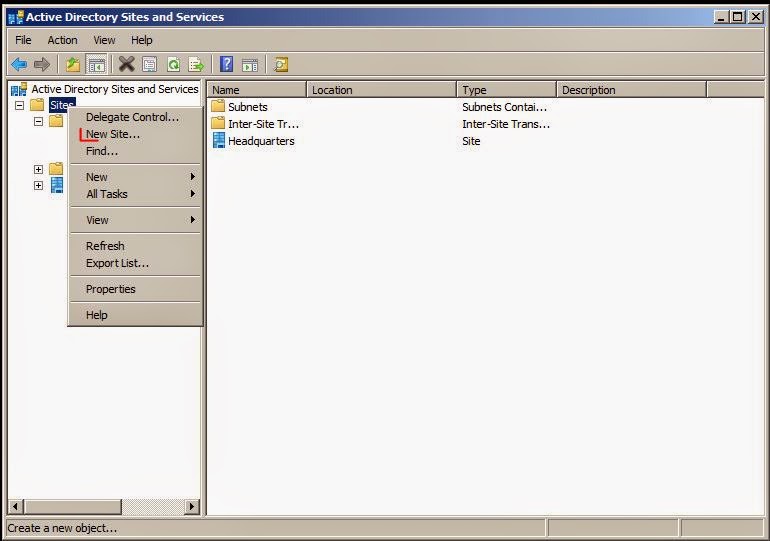Minimize the Active Directory Sites and Services window
Viewport: 770px width, 541px height.
721,17
